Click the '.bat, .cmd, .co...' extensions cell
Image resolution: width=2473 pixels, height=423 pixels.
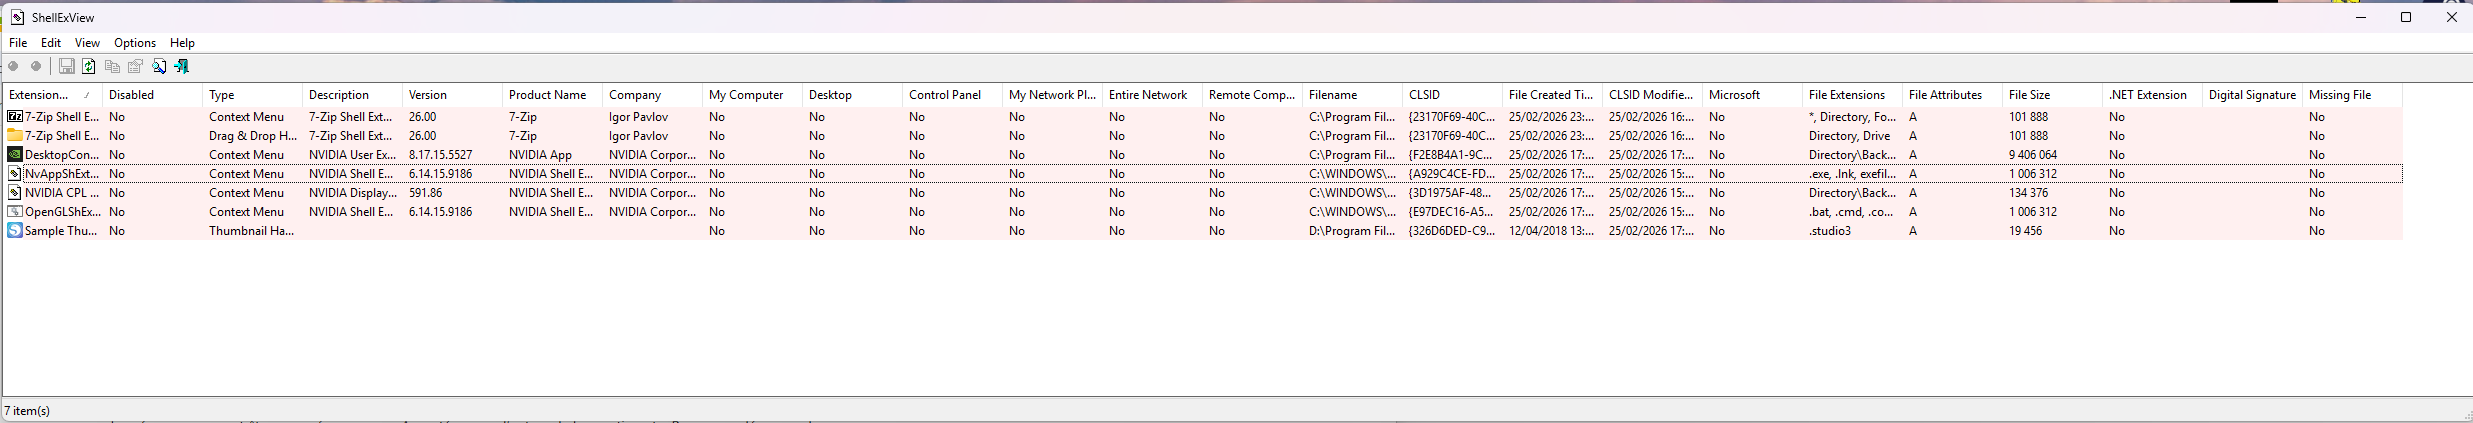coord(1853,211)
